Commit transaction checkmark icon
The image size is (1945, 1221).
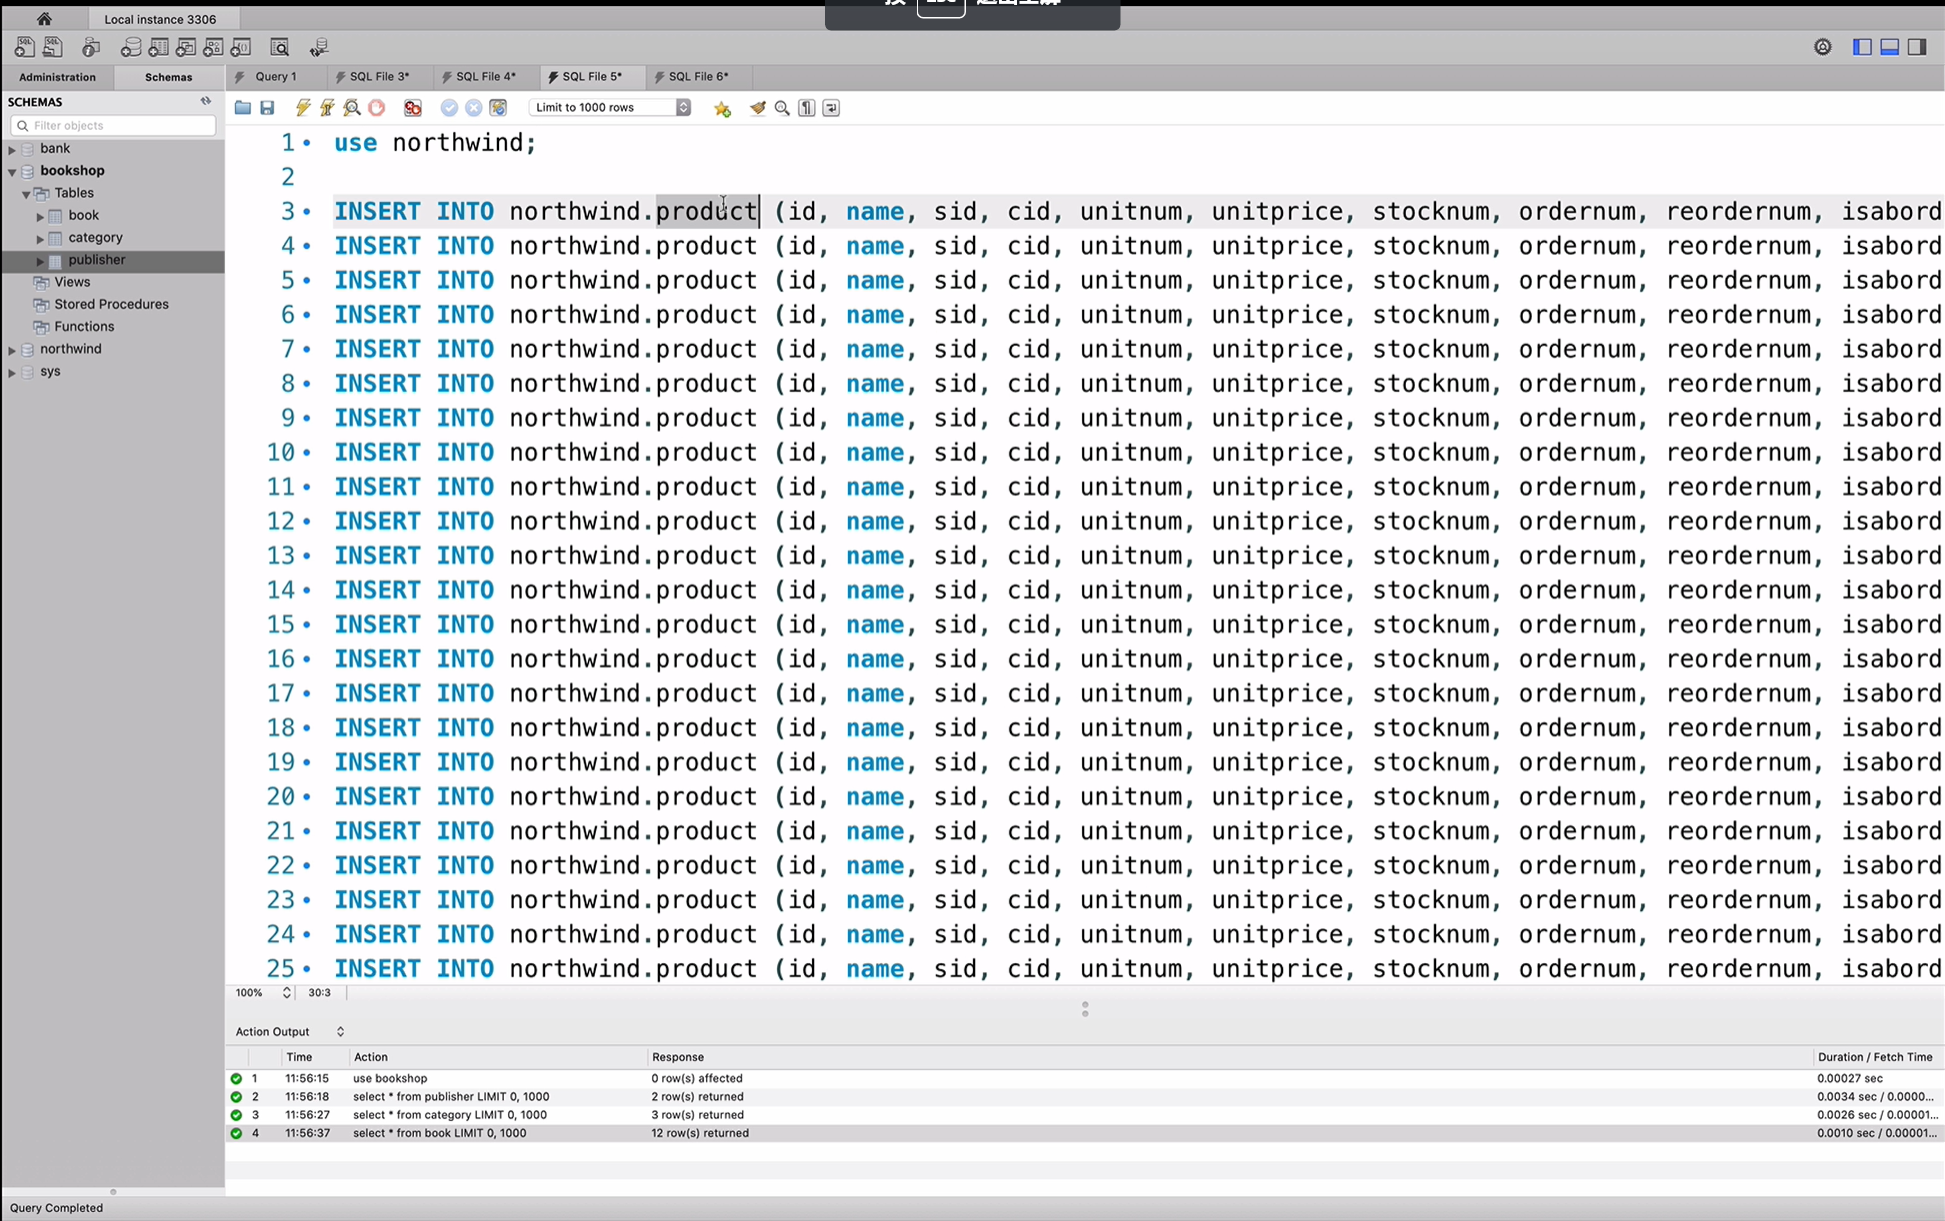point(449,108)
